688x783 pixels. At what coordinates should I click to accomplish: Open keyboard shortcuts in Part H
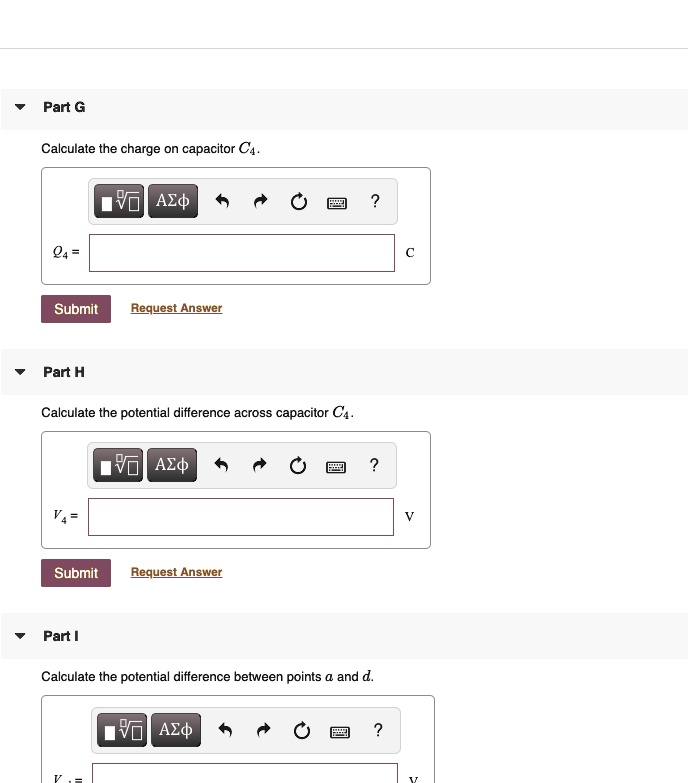click(x=337, y=467)
